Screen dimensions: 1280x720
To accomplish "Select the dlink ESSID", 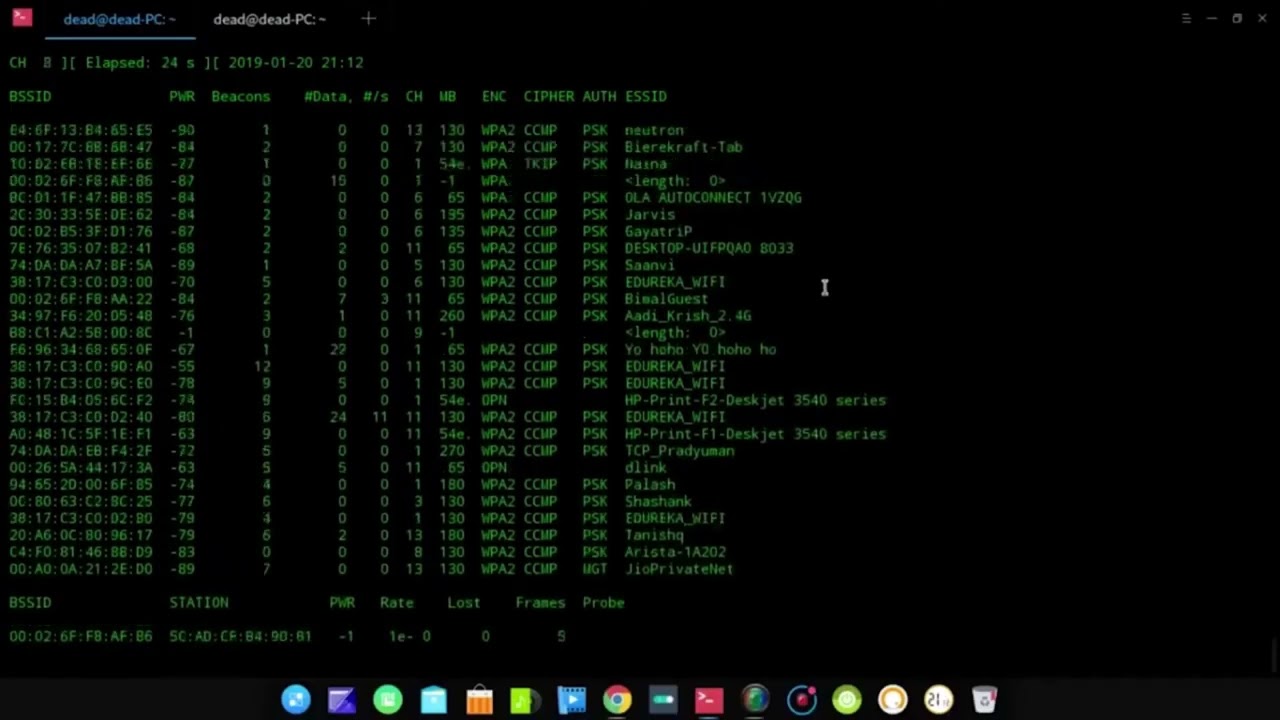I will tap(646, 467).
